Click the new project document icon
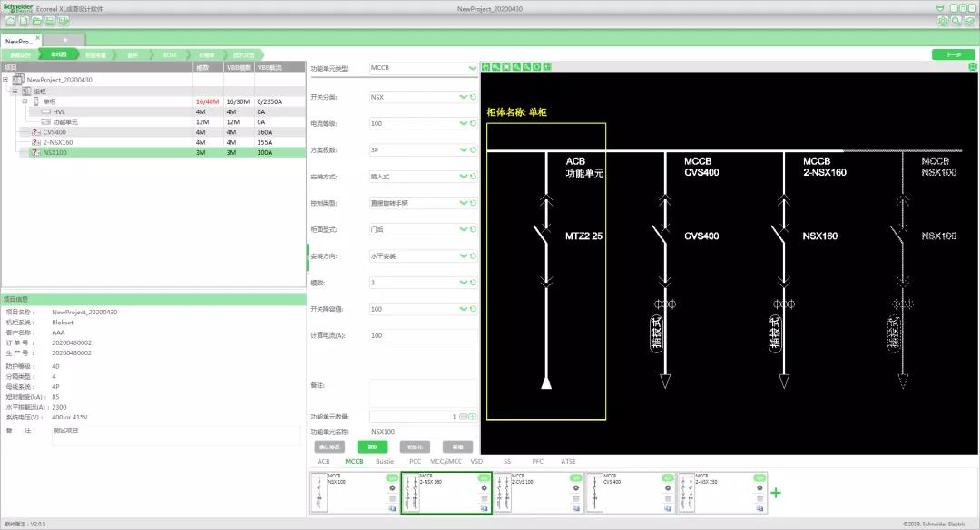The height and width of the screenshot is (530, 980). pyautogui.click(x=24, y=21)
